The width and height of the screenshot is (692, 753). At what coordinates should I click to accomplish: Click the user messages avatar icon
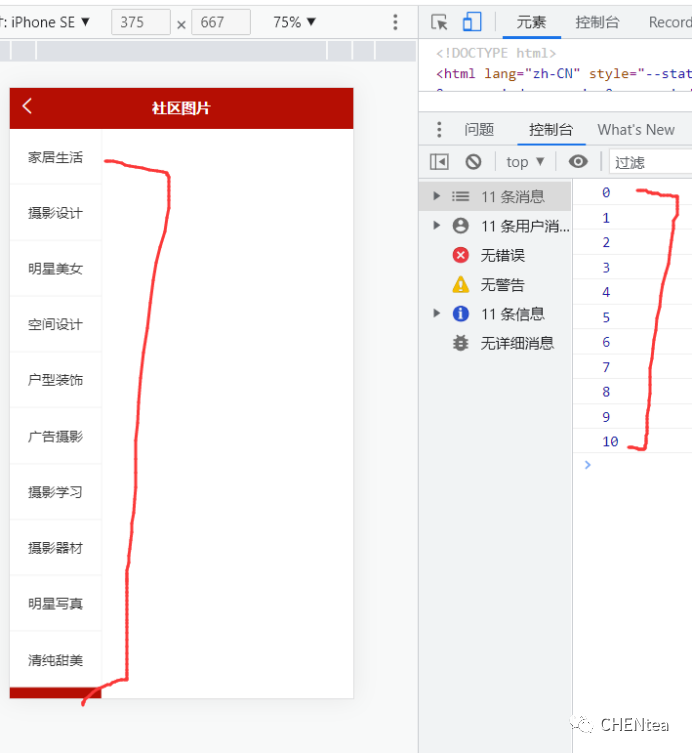461,225
